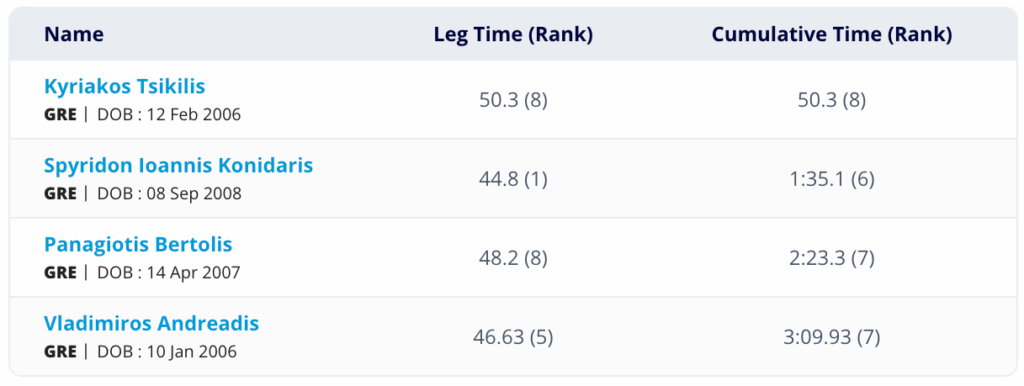
Task: Click the DOB 14 Apr 2007 text
Action: coord(169,273)
